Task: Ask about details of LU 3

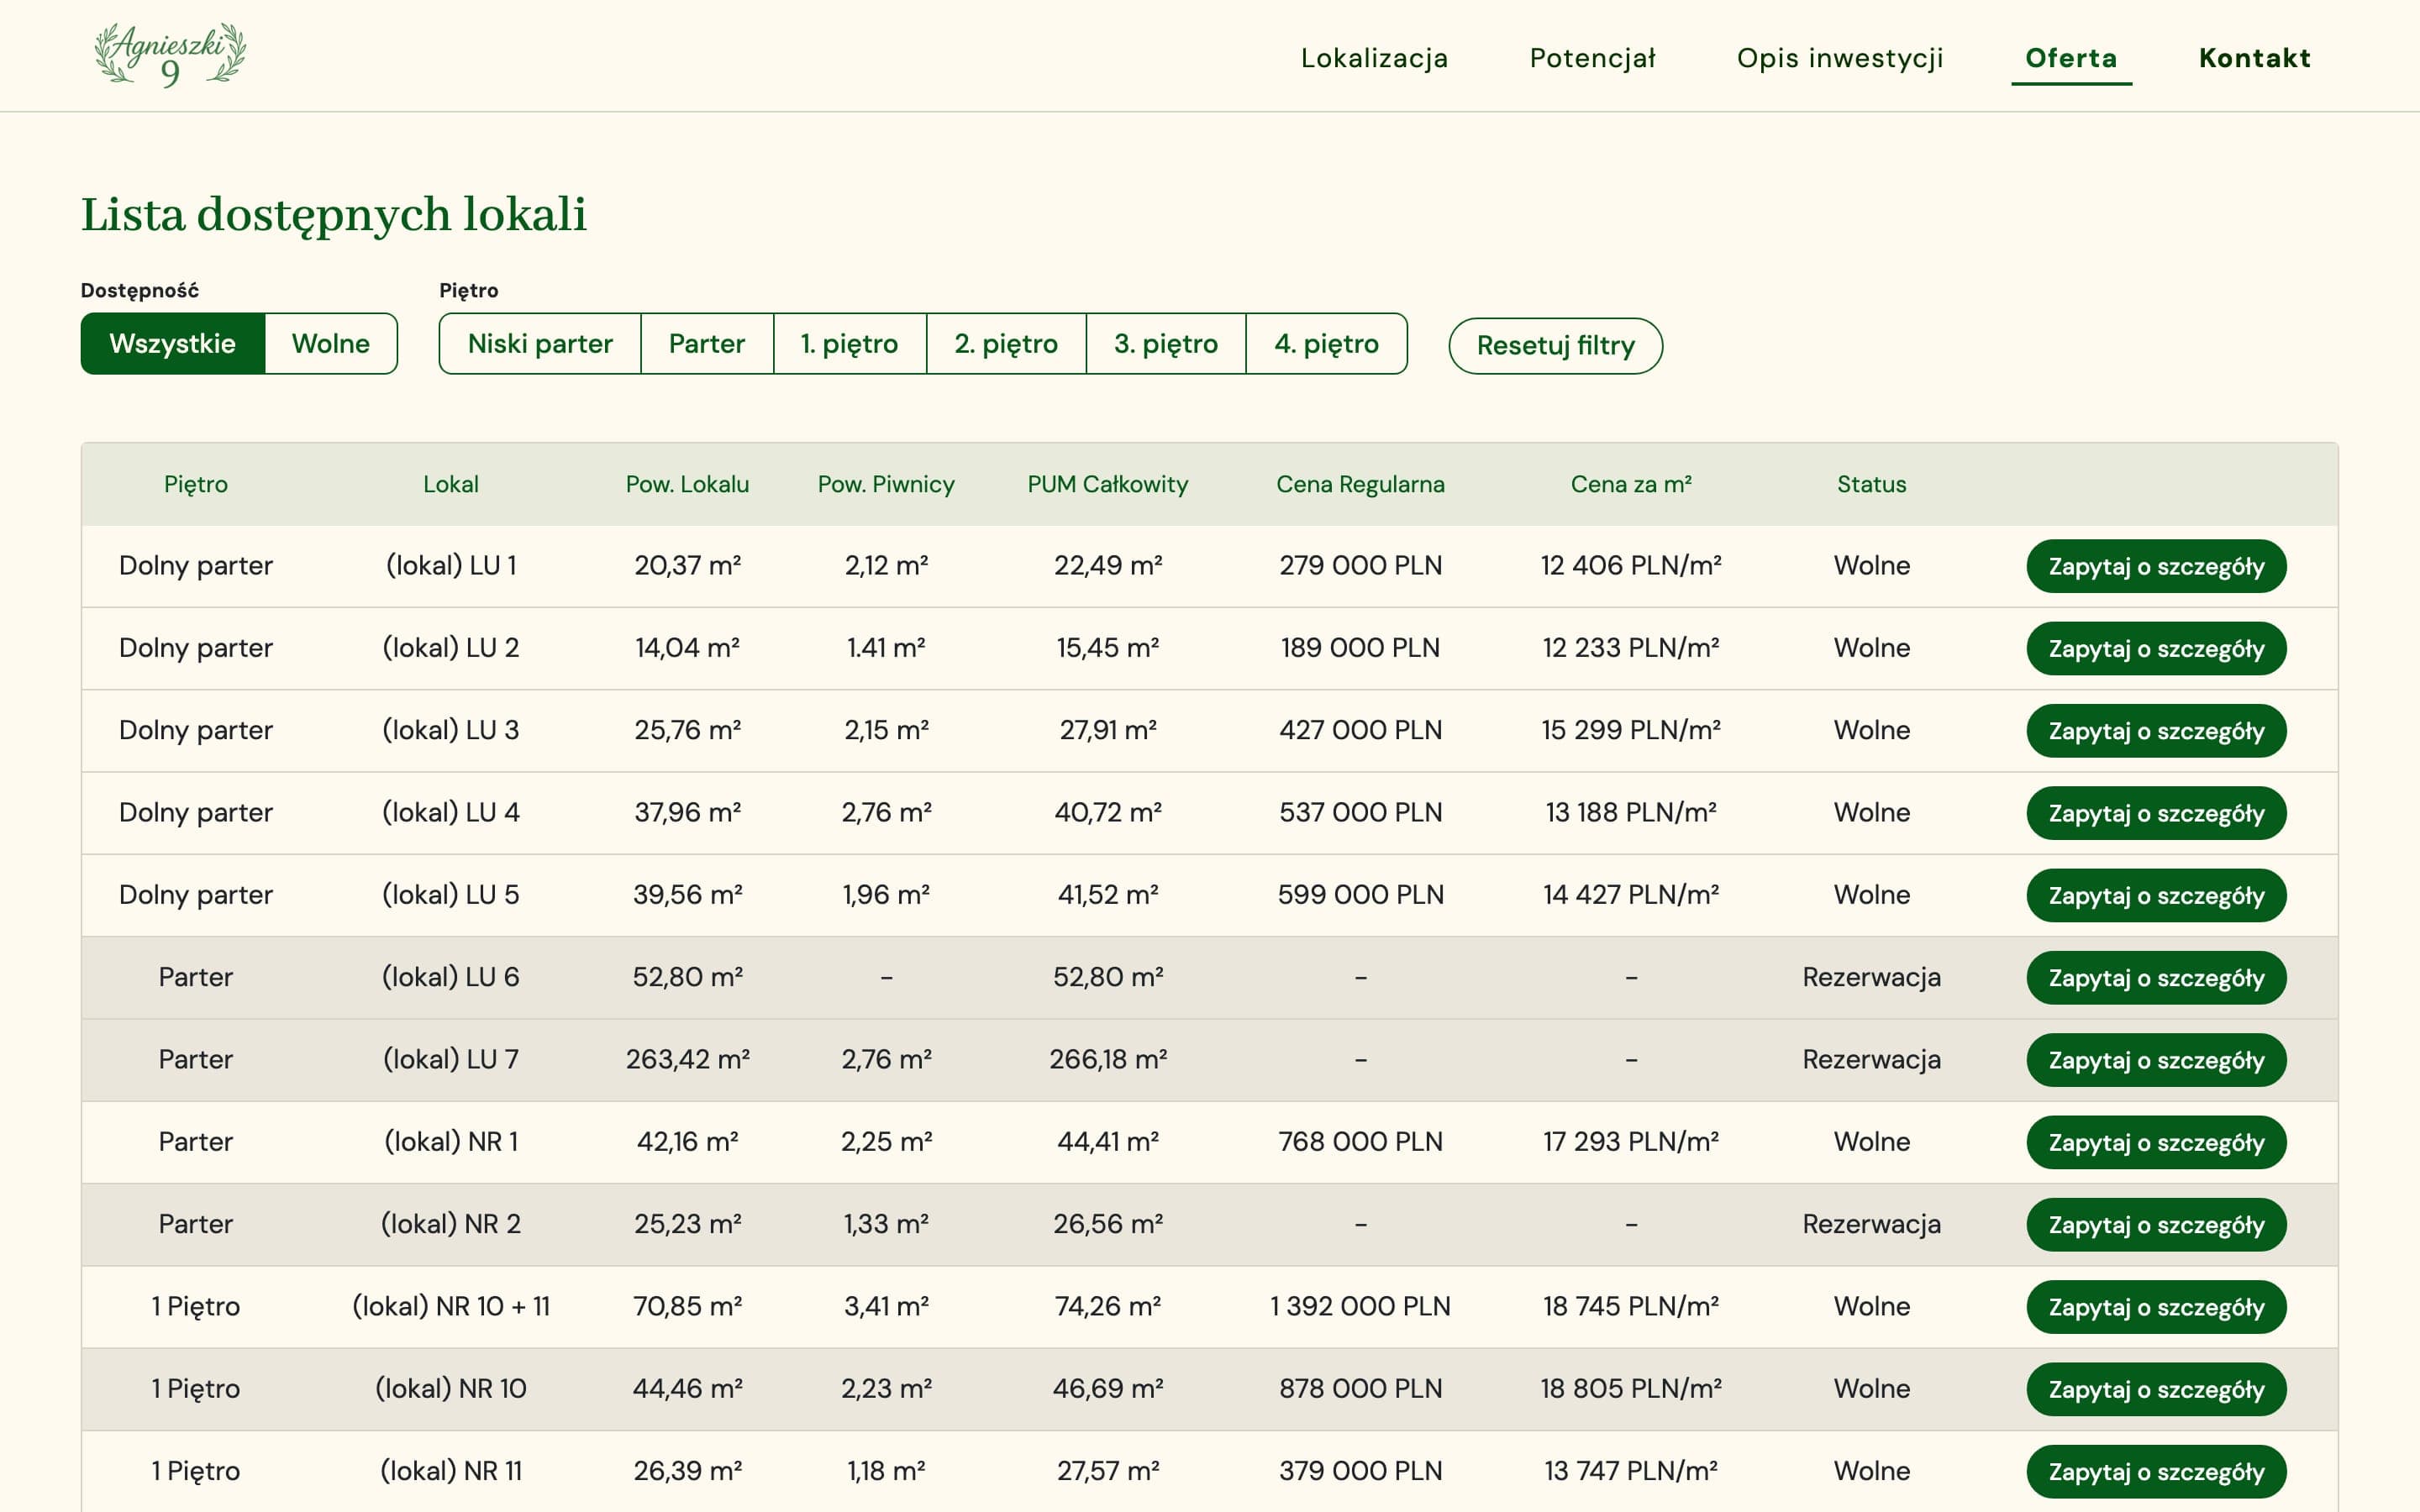Action: point(2156,731)
